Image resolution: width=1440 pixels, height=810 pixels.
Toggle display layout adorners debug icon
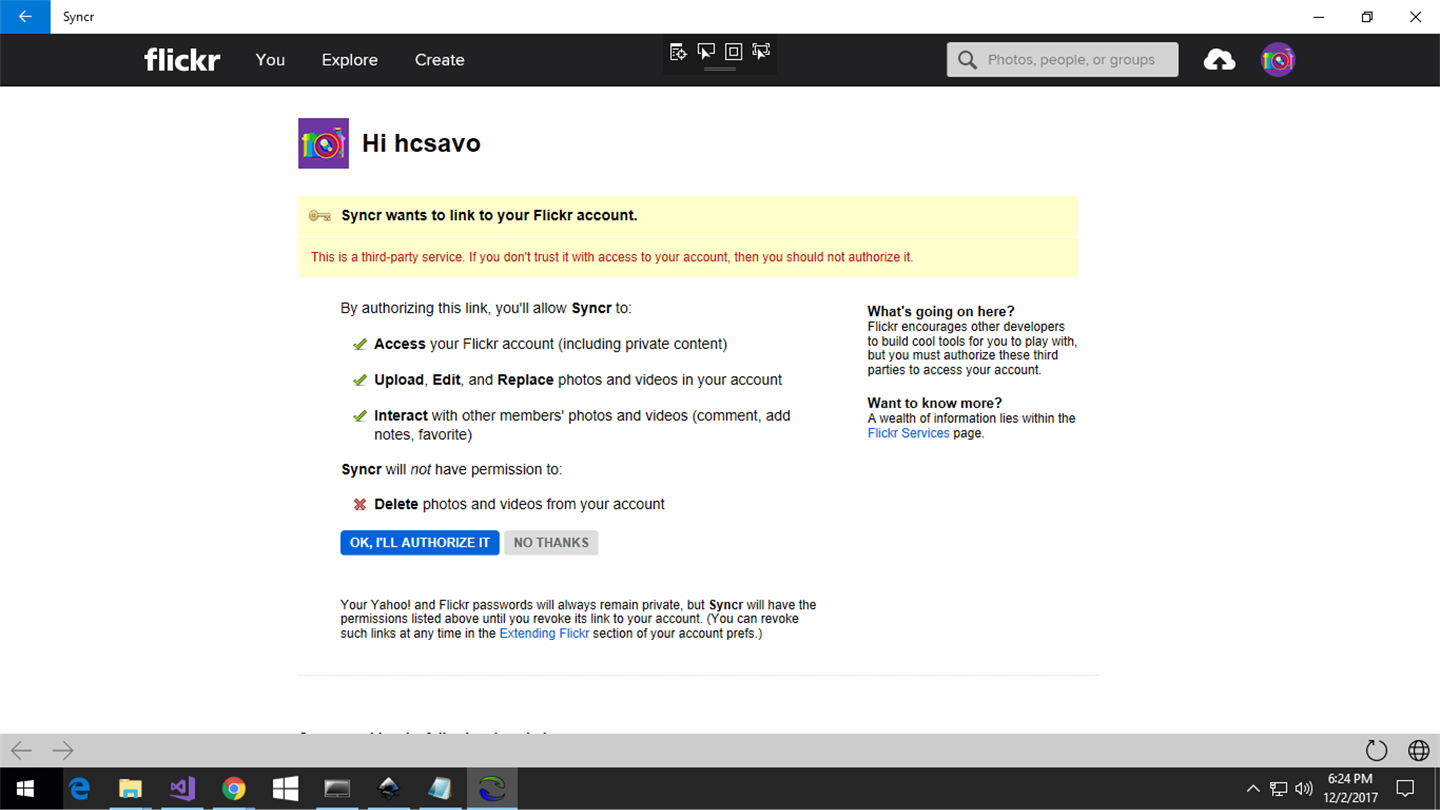[x=733, y=52]
